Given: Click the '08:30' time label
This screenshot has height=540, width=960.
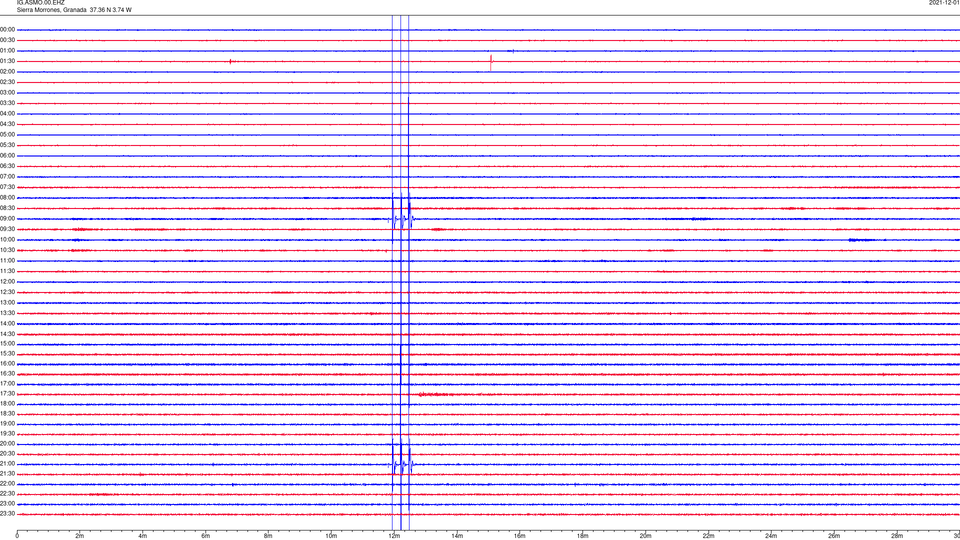Looking at the screenshot, I should 7,208.
